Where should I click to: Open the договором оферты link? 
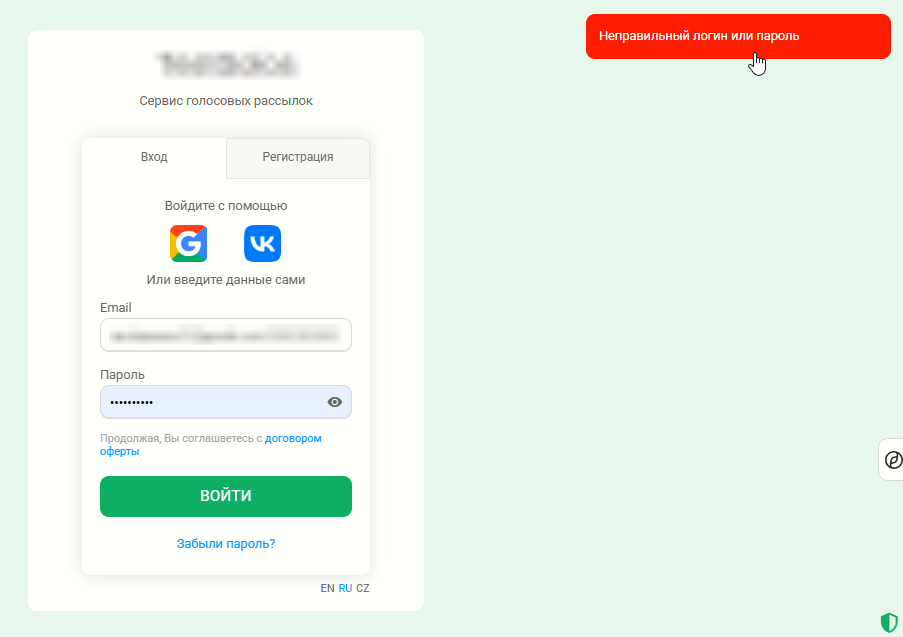[211, 445]
